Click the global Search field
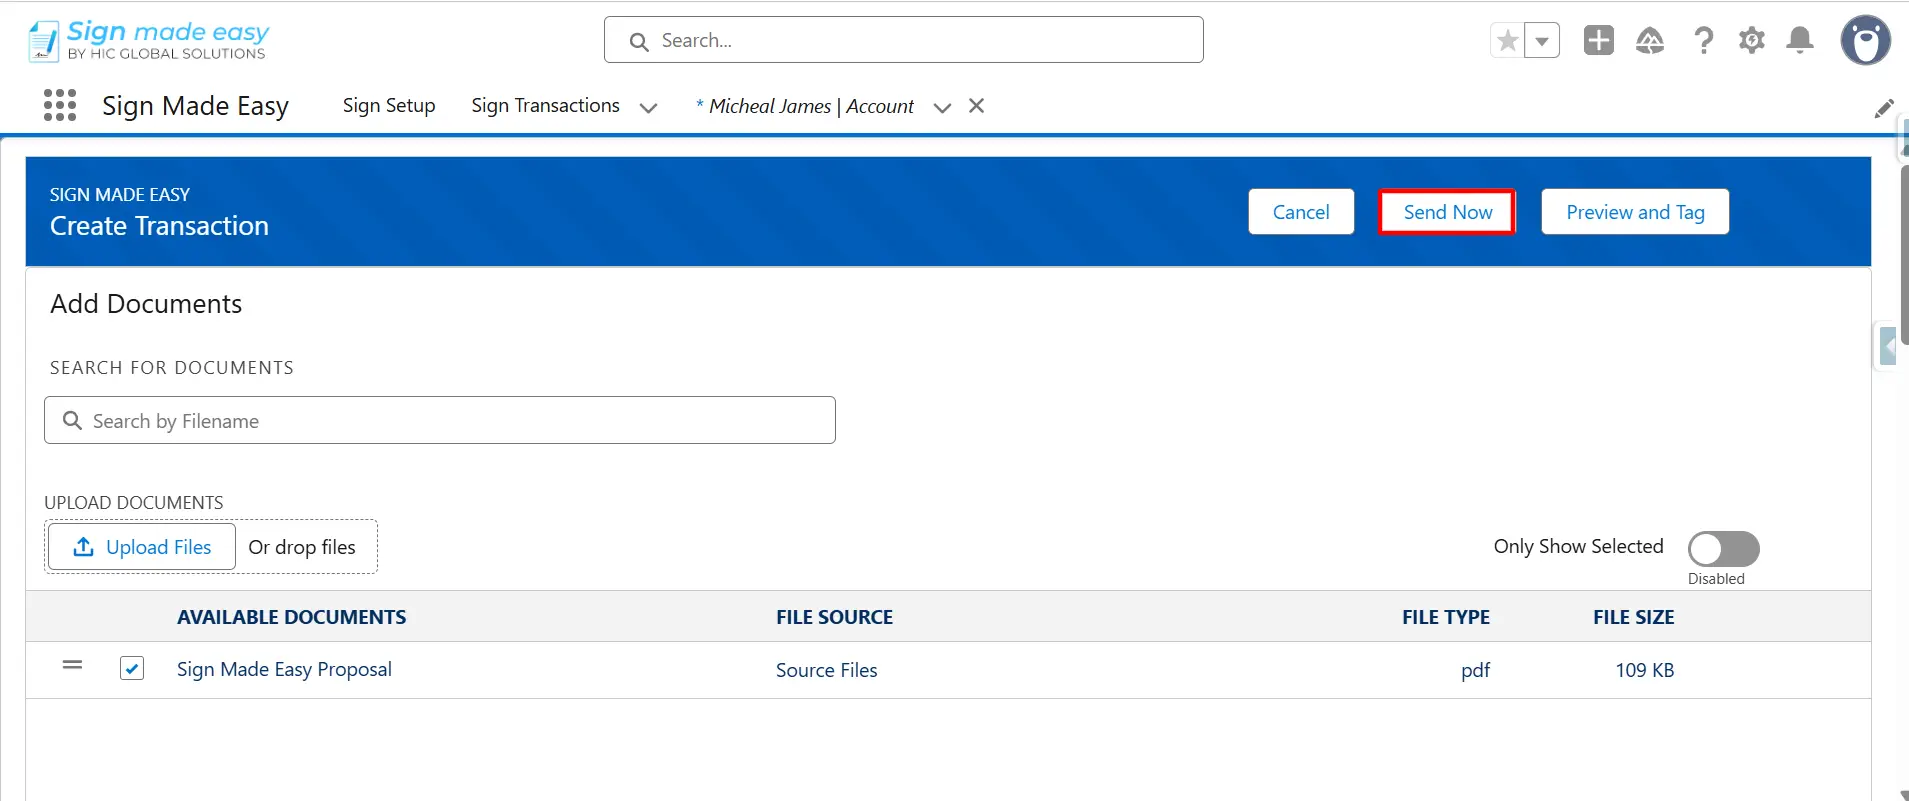1909x801 pixels. pyautogui.click(x=904, y=40)
